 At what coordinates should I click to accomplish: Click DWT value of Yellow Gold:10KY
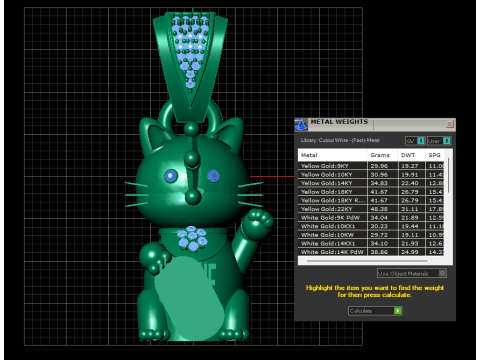409,174
